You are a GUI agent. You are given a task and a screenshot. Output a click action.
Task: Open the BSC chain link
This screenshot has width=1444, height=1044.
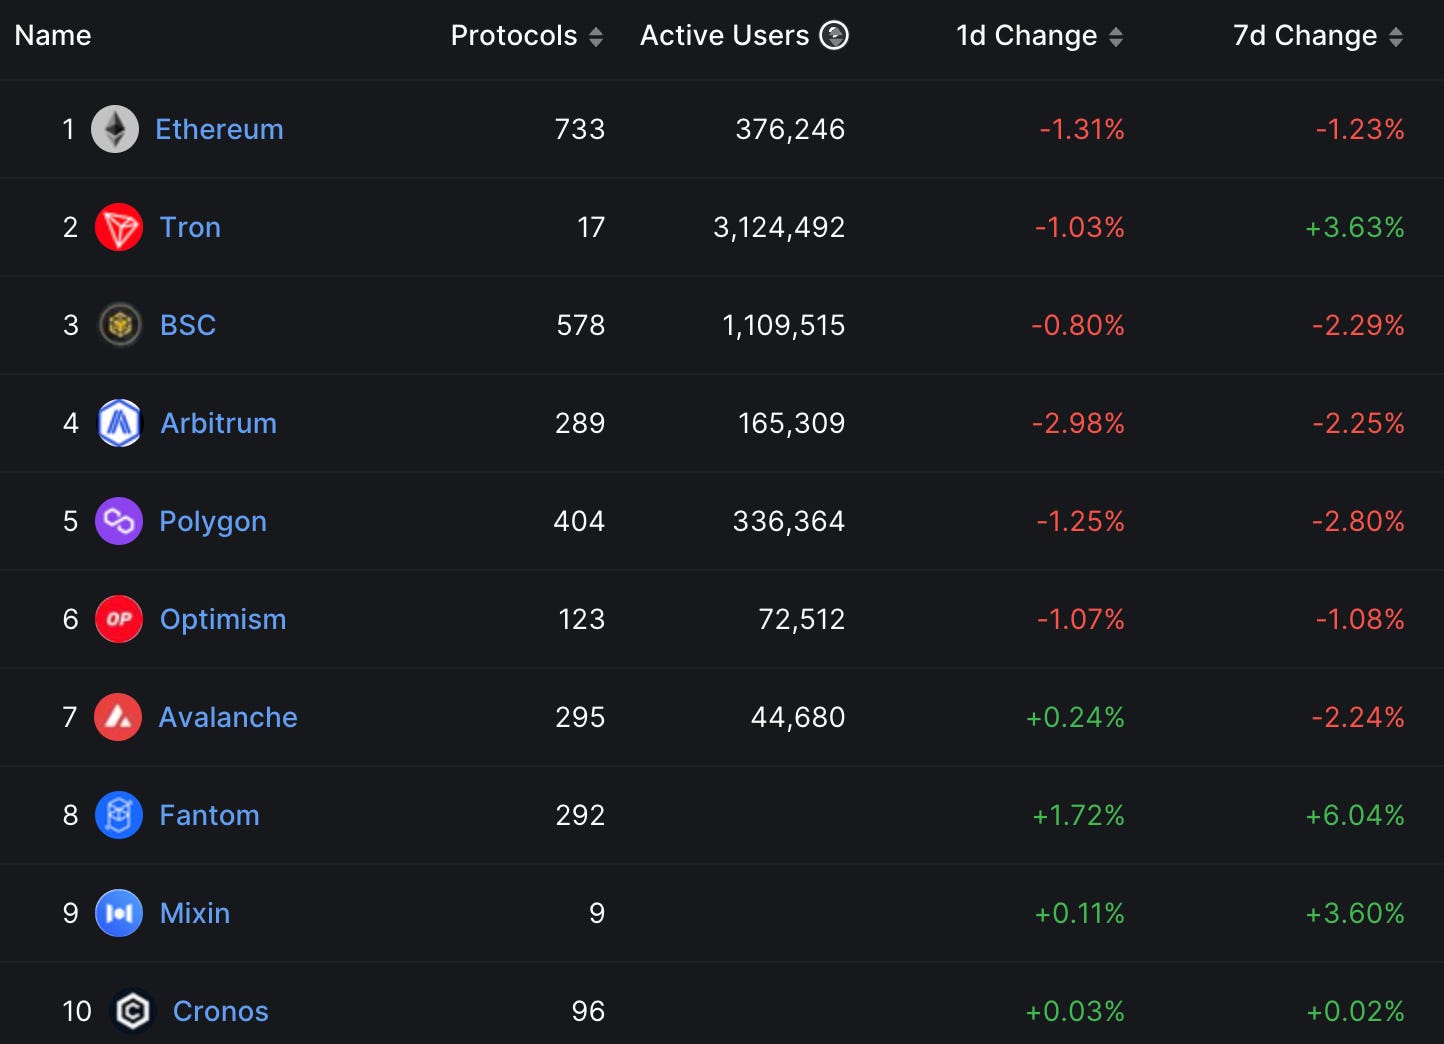point(188,325)
